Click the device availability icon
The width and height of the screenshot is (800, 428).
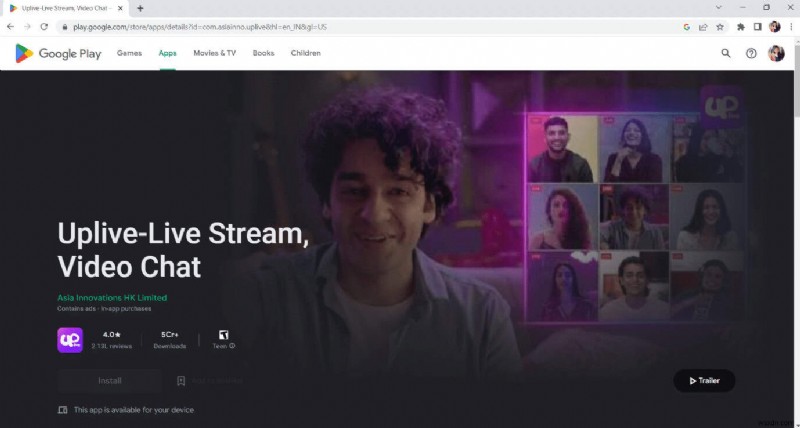coord(62,410)
